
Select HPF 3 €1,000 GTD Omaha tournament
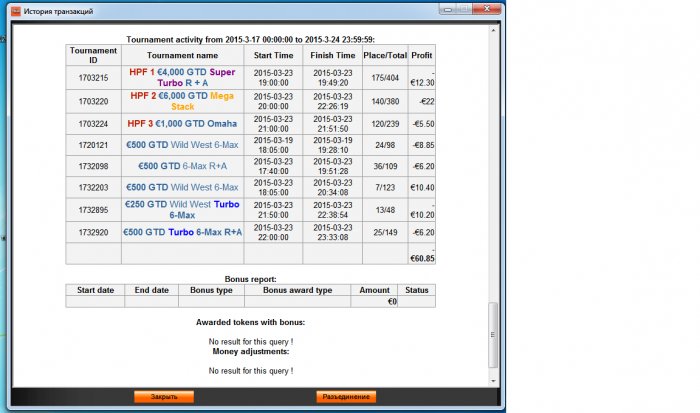182,124
